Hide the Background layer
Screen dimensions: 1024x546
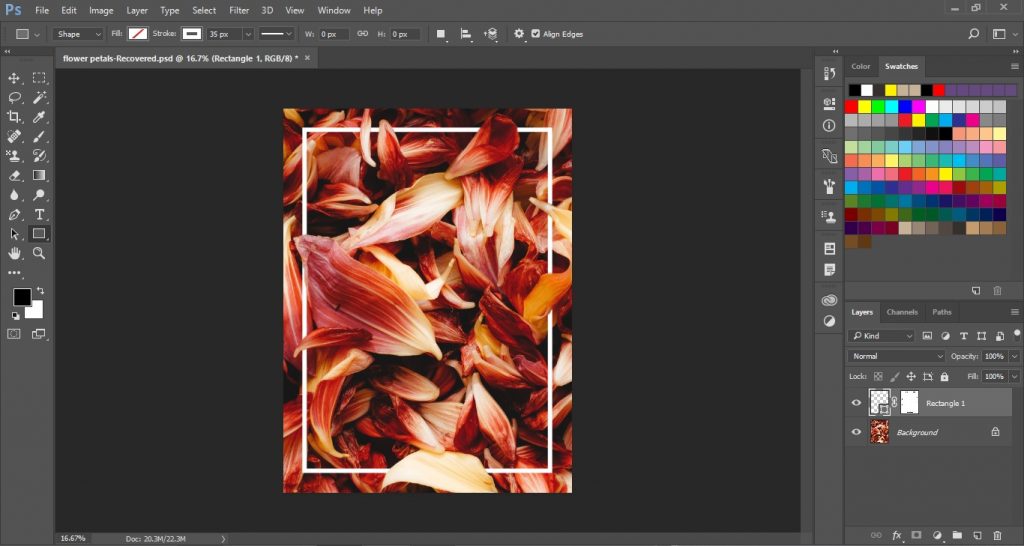tap(856, 432)
